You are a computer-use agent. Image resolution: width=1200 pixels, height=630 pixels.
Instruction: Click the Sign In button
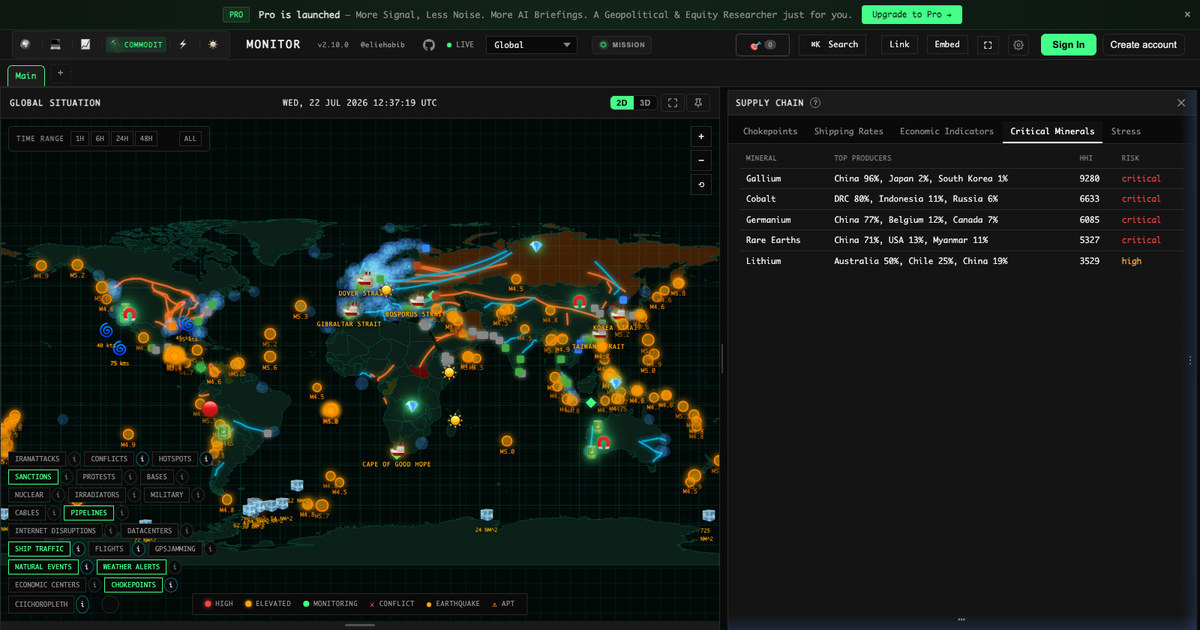pyautogui.click(x=1068, y=45)
